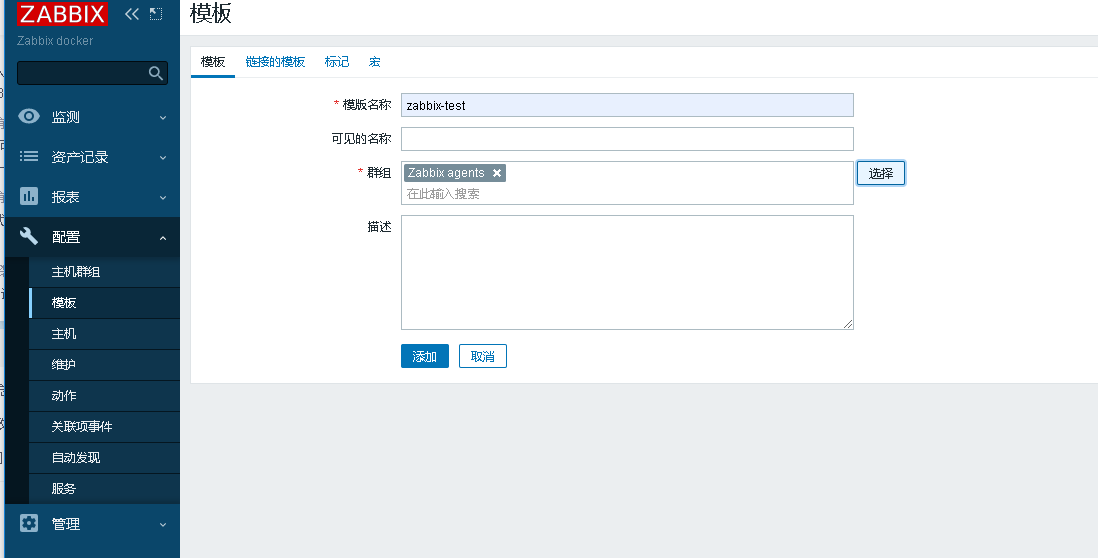
Task: Switch to the 链接的模板 tab
Action: (275, 62)
